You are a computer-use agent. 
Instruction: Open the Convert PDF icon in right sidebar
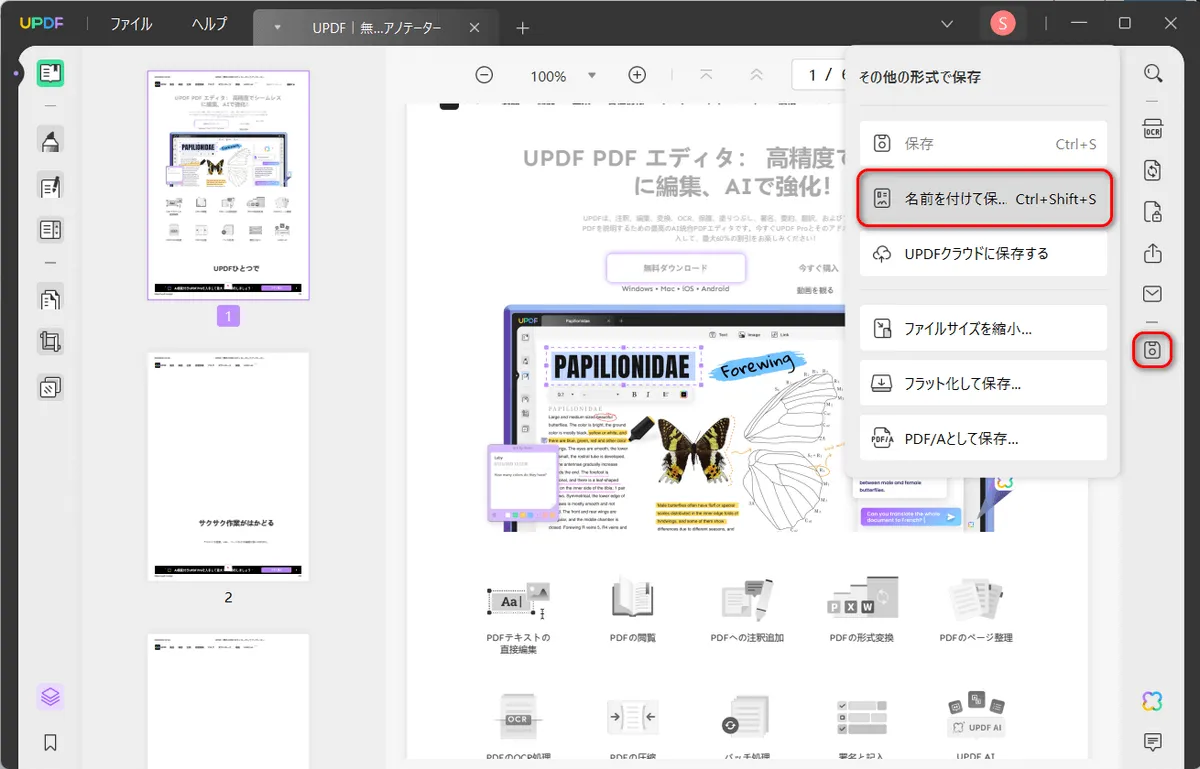(x=1153, y=171)
